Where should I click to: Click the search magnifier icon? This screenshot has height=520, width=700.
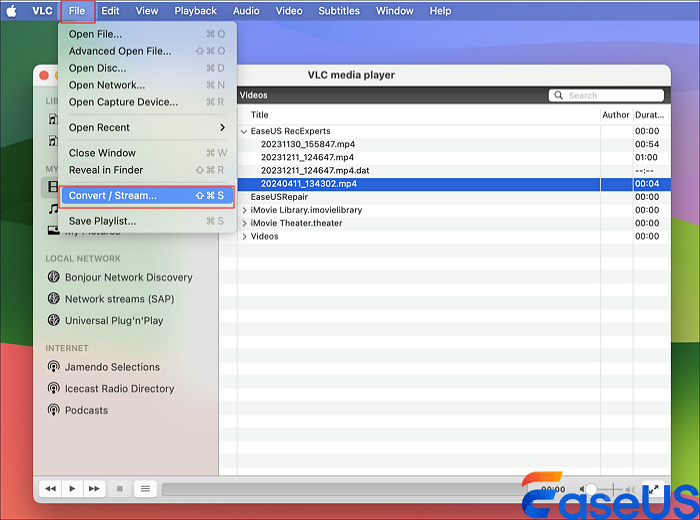point(558,95)
